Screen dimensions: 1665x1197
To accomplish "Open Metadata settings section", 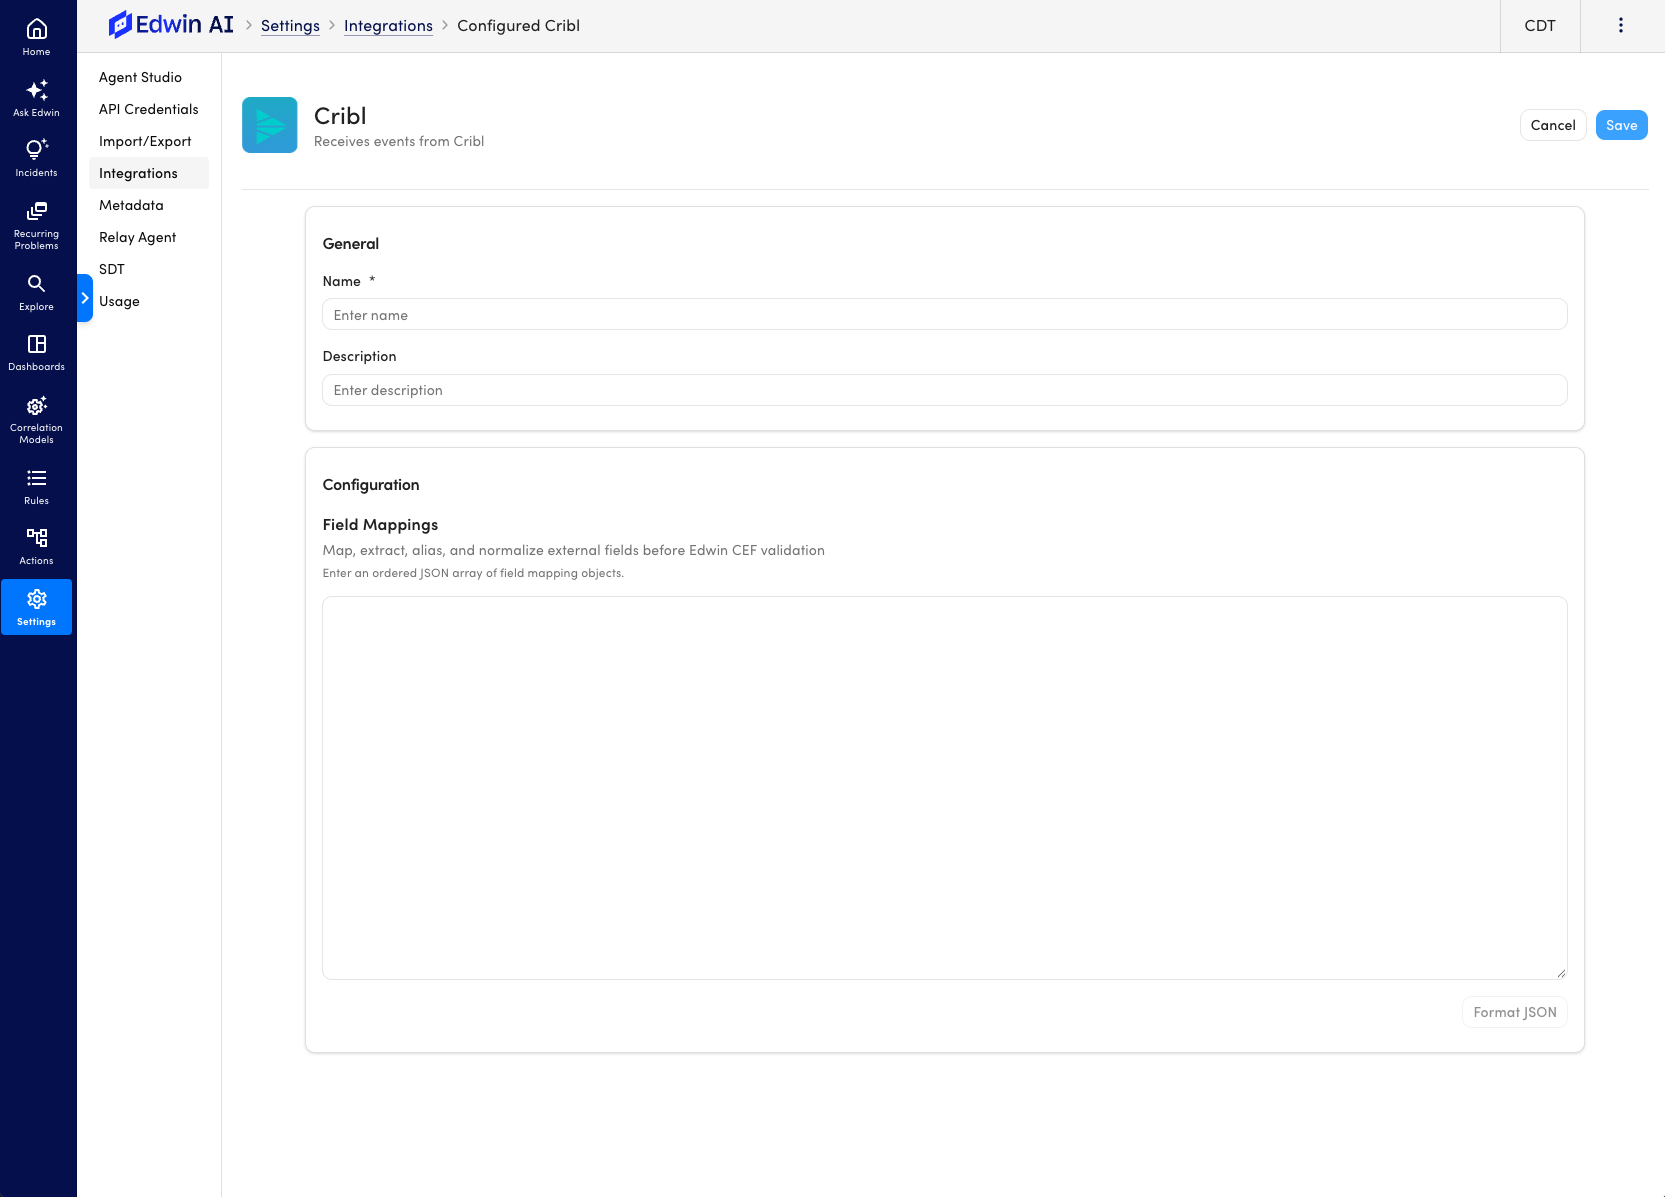I will click(x=131, y=205).
